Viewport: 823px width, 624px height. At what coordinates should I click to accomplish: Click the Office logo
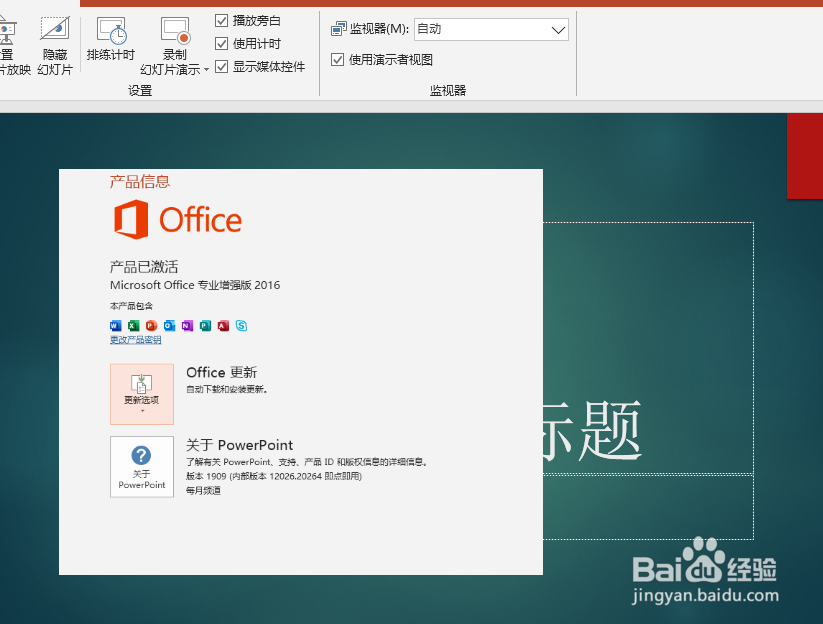tap(178, 219)
